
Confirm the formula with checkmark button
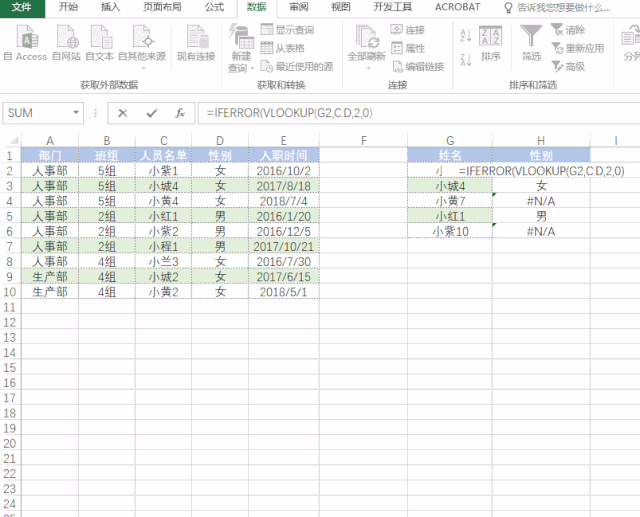152,113
